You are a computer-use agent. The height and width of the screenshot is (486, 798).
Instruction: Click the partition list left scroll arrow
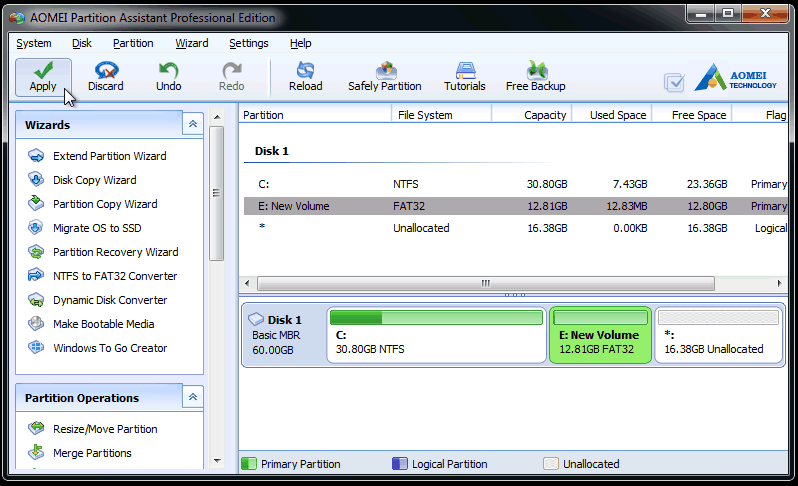pyautogui.click(x=247, y=283)
